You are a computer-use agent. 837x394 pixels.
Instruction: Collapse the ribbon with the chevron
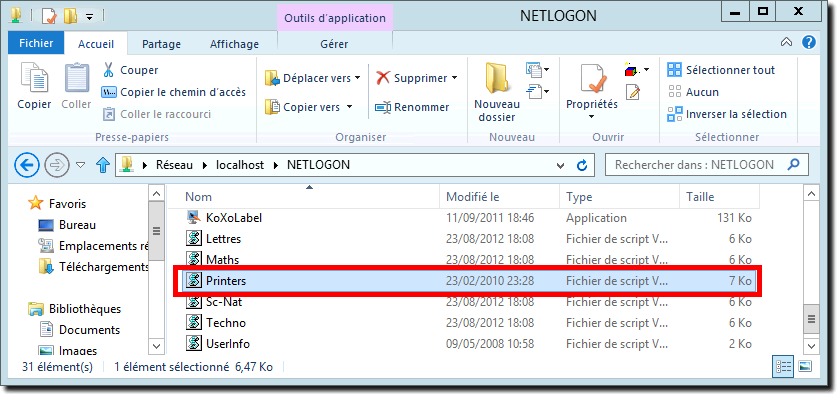pos(786,43)
